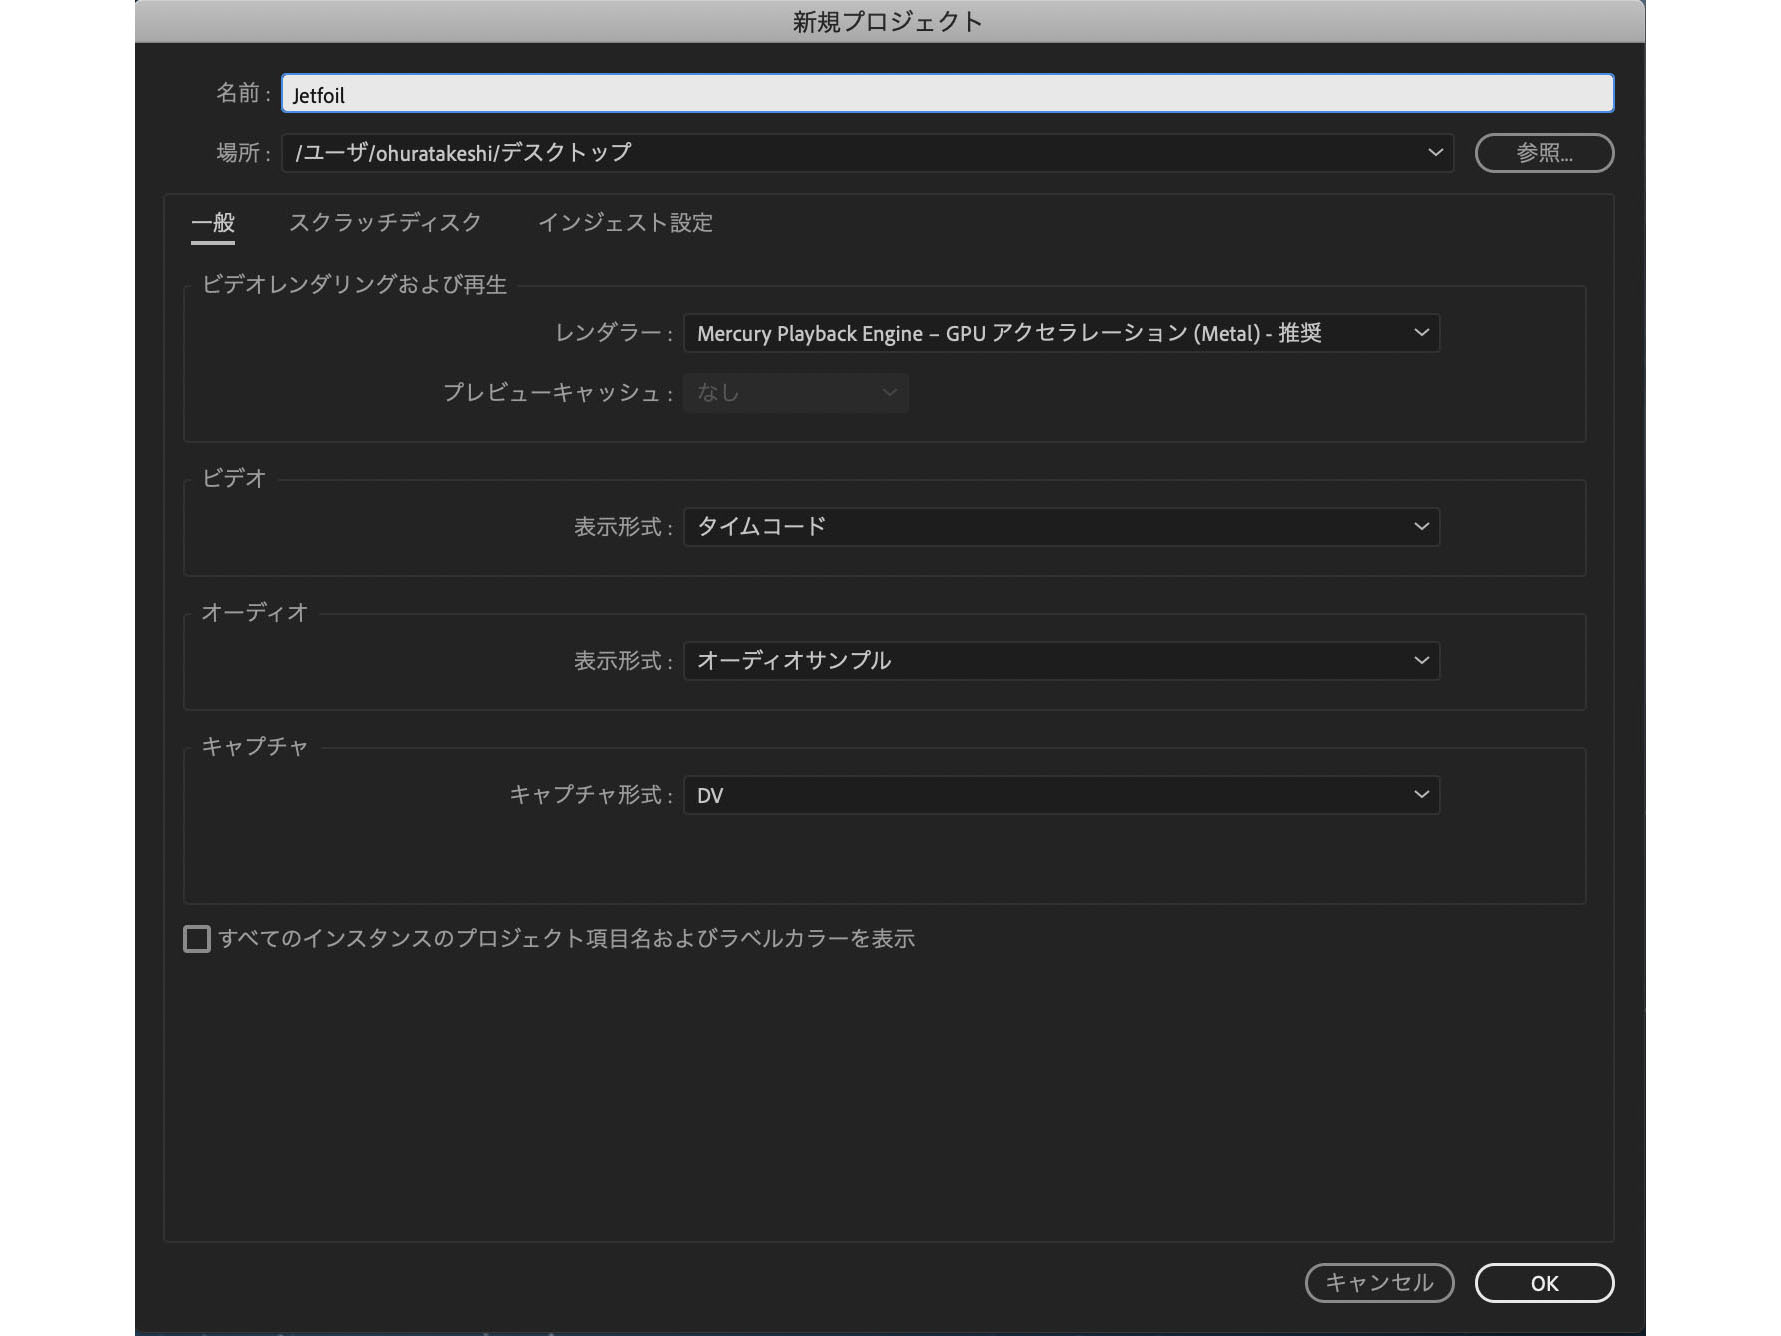
Task: Select the 一般 tab
Action: pyautogui.click(x=212, y=222)
